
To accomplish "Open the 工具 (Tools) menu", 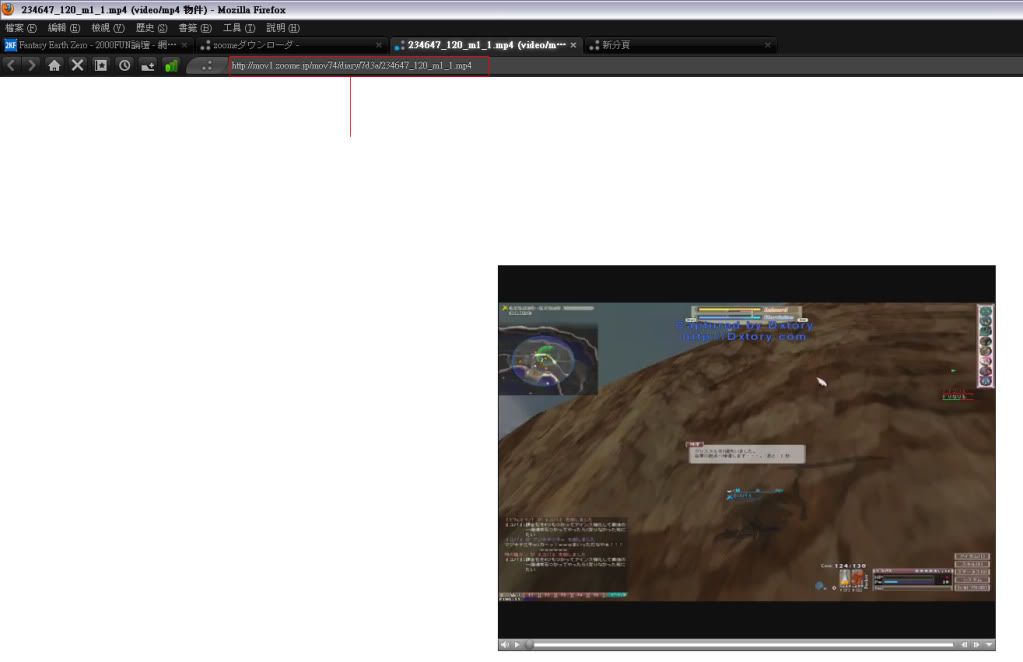I will click(239, 28).
